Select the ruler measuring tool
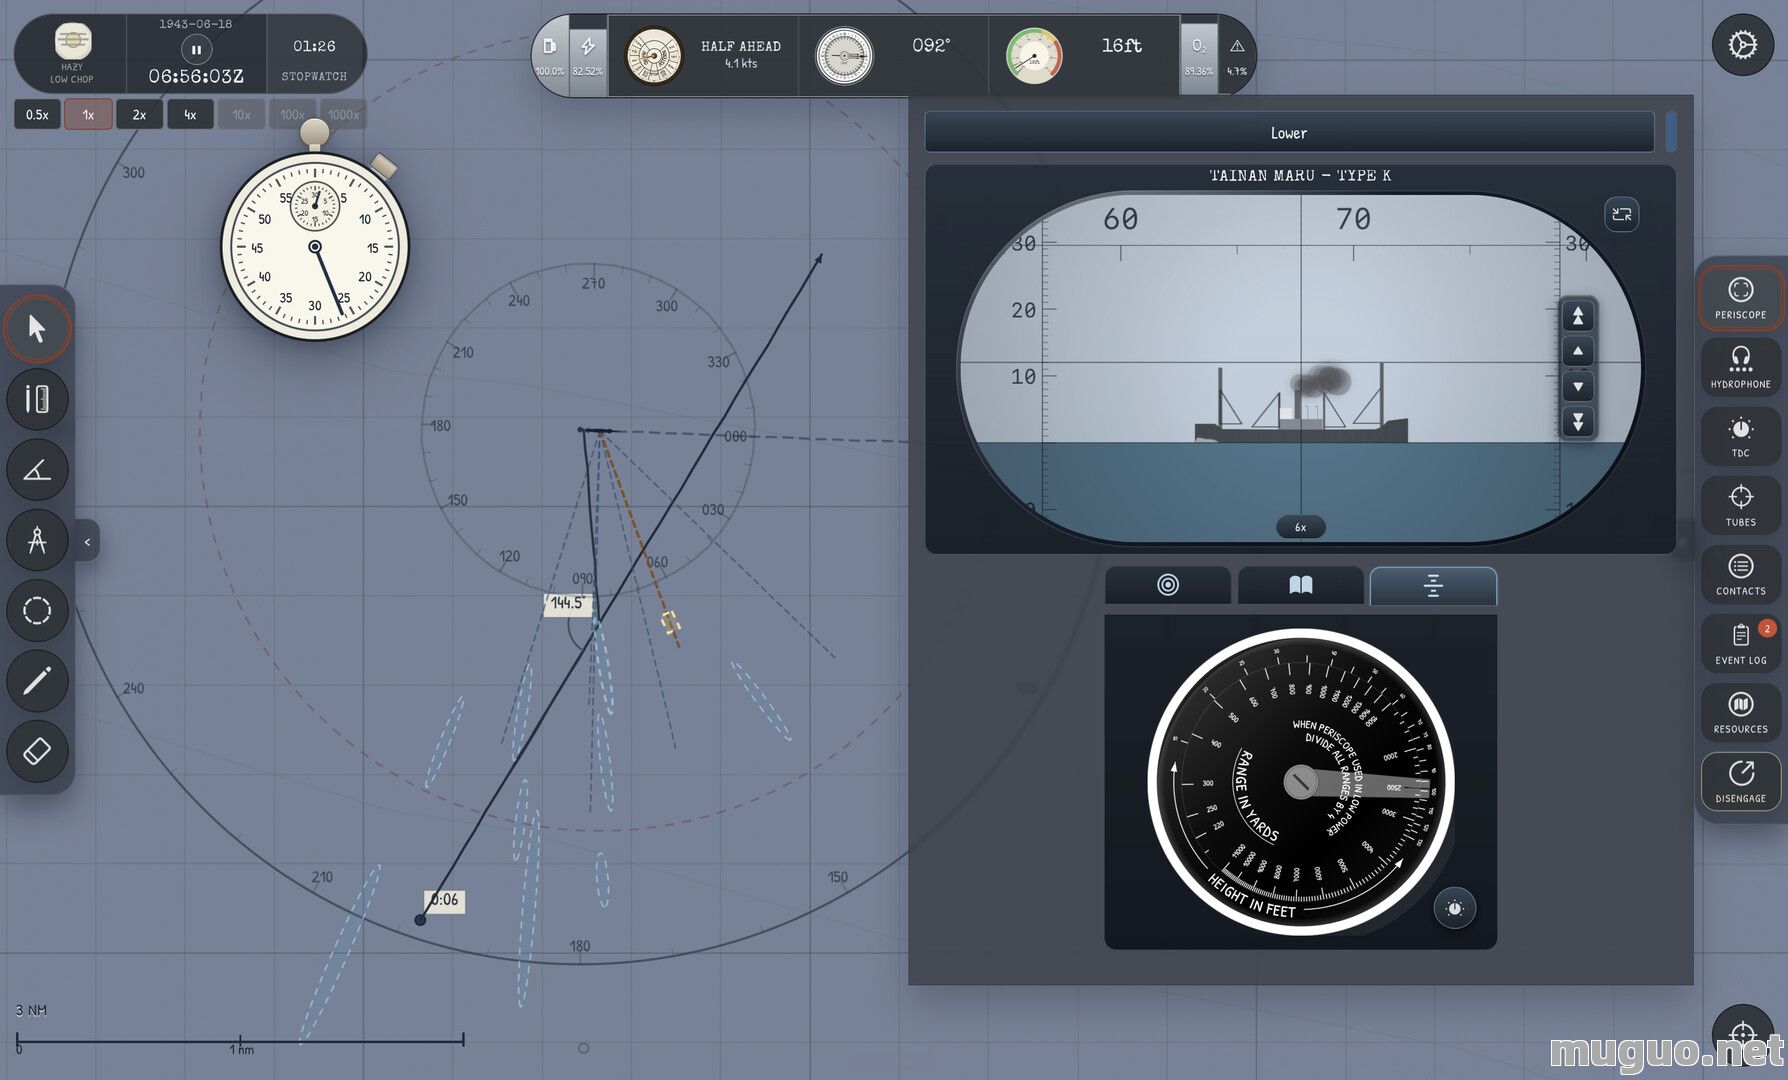Screen dimensions: 1788x1080 (x=37, y=399)
